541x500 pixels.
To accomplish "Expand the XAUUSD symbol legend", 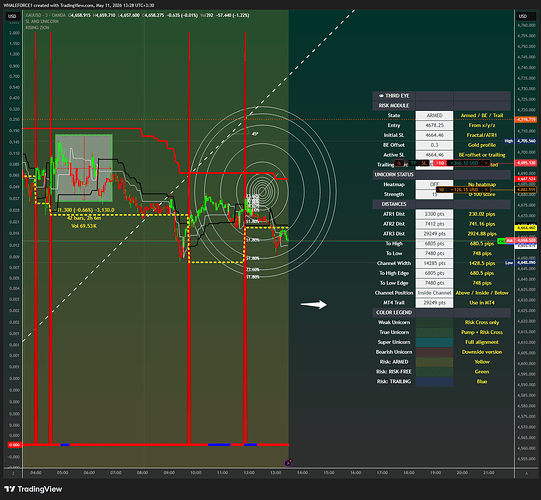I will [x=46, y=15].
